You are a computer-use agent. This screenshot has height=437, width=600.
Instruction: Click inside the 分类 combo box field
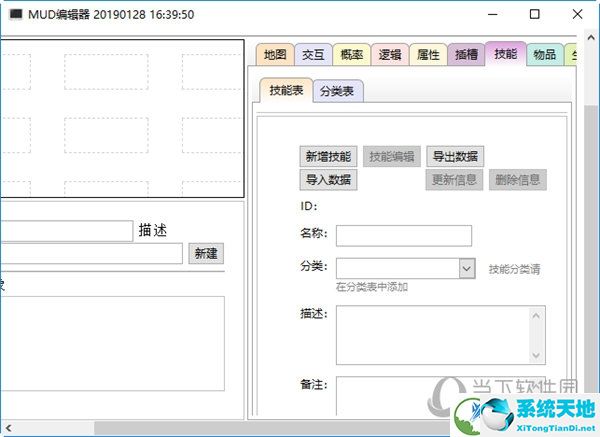(398, 268)
